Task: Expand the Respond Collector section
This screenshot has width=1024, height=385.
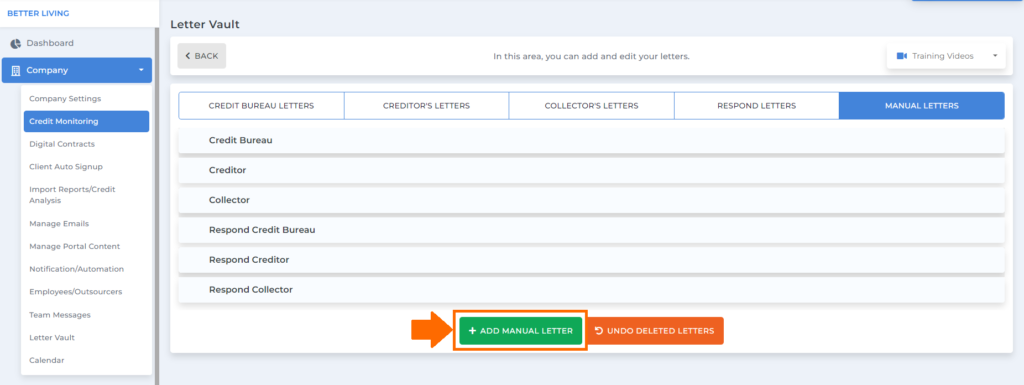Action: (591, 290)
